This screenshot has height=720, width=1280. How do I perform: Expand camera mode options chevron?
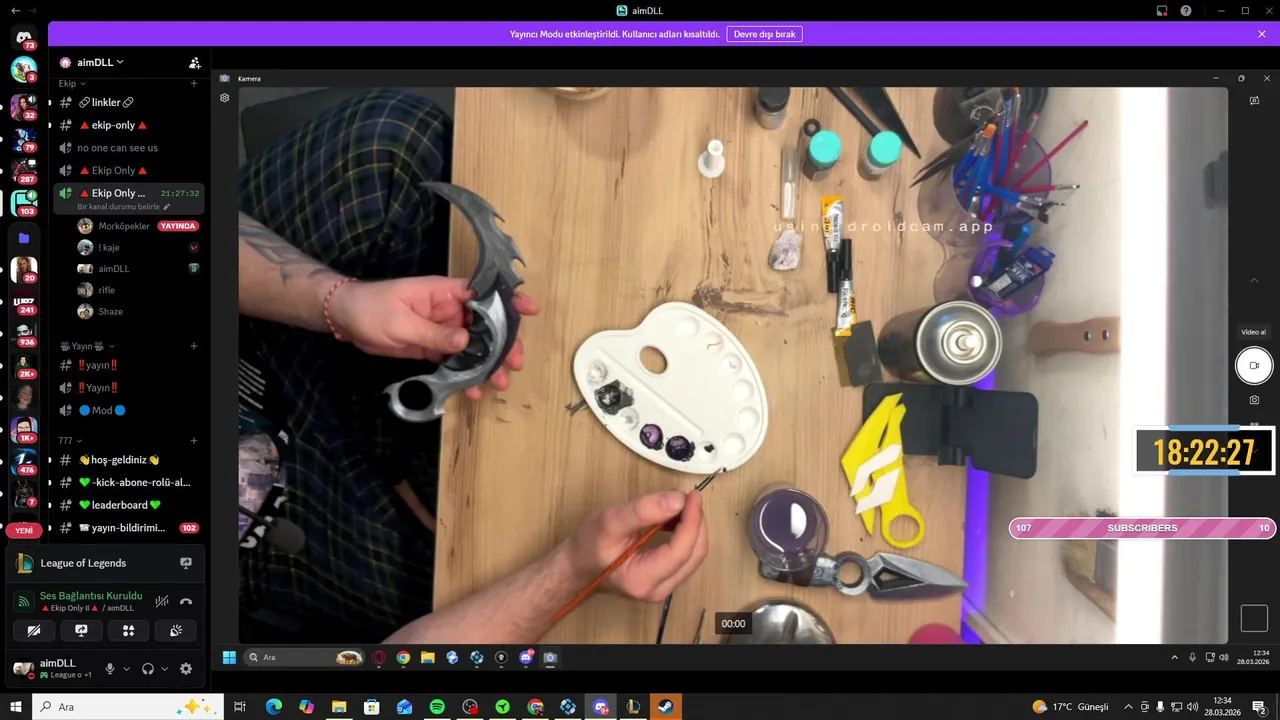[1254, 280]
